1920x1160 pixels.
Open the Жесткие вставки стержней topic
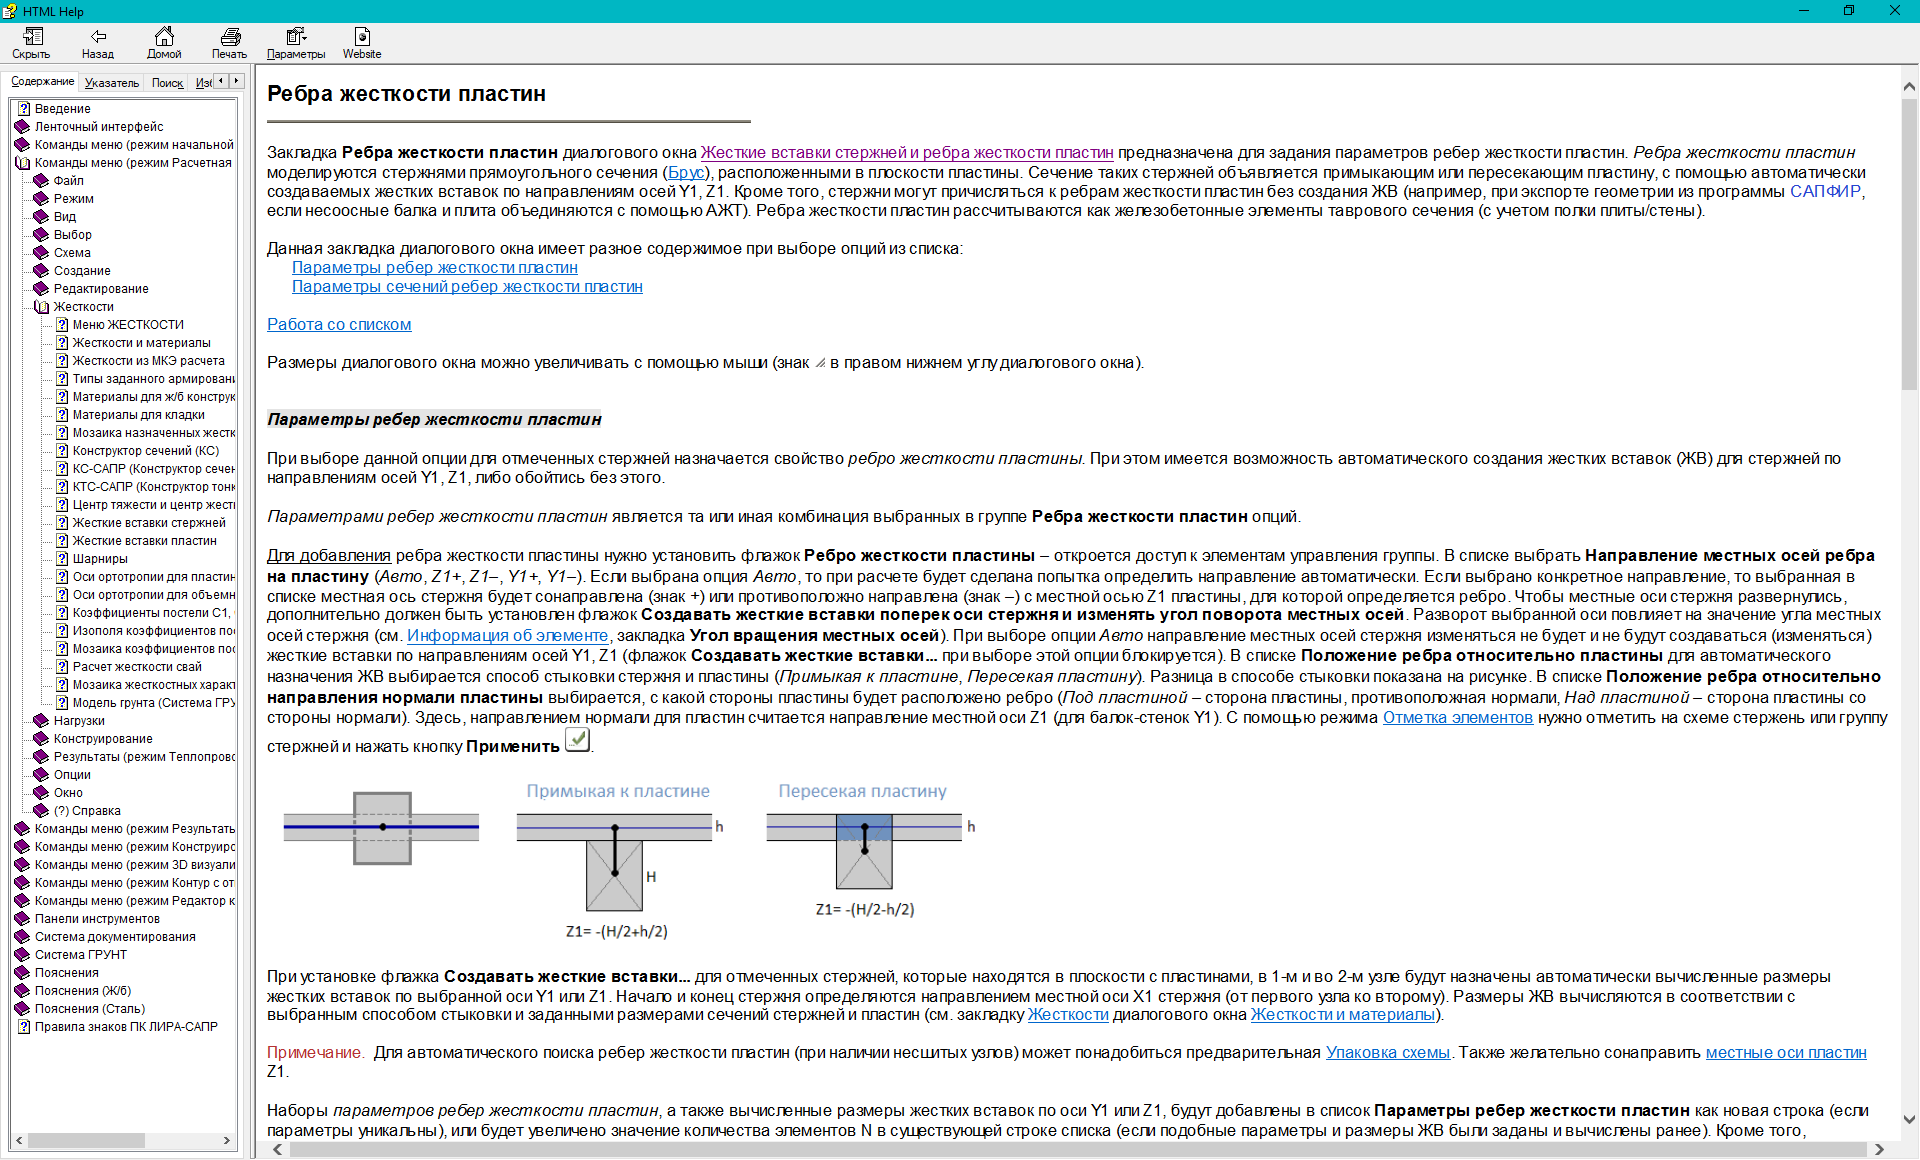(149, 523)
